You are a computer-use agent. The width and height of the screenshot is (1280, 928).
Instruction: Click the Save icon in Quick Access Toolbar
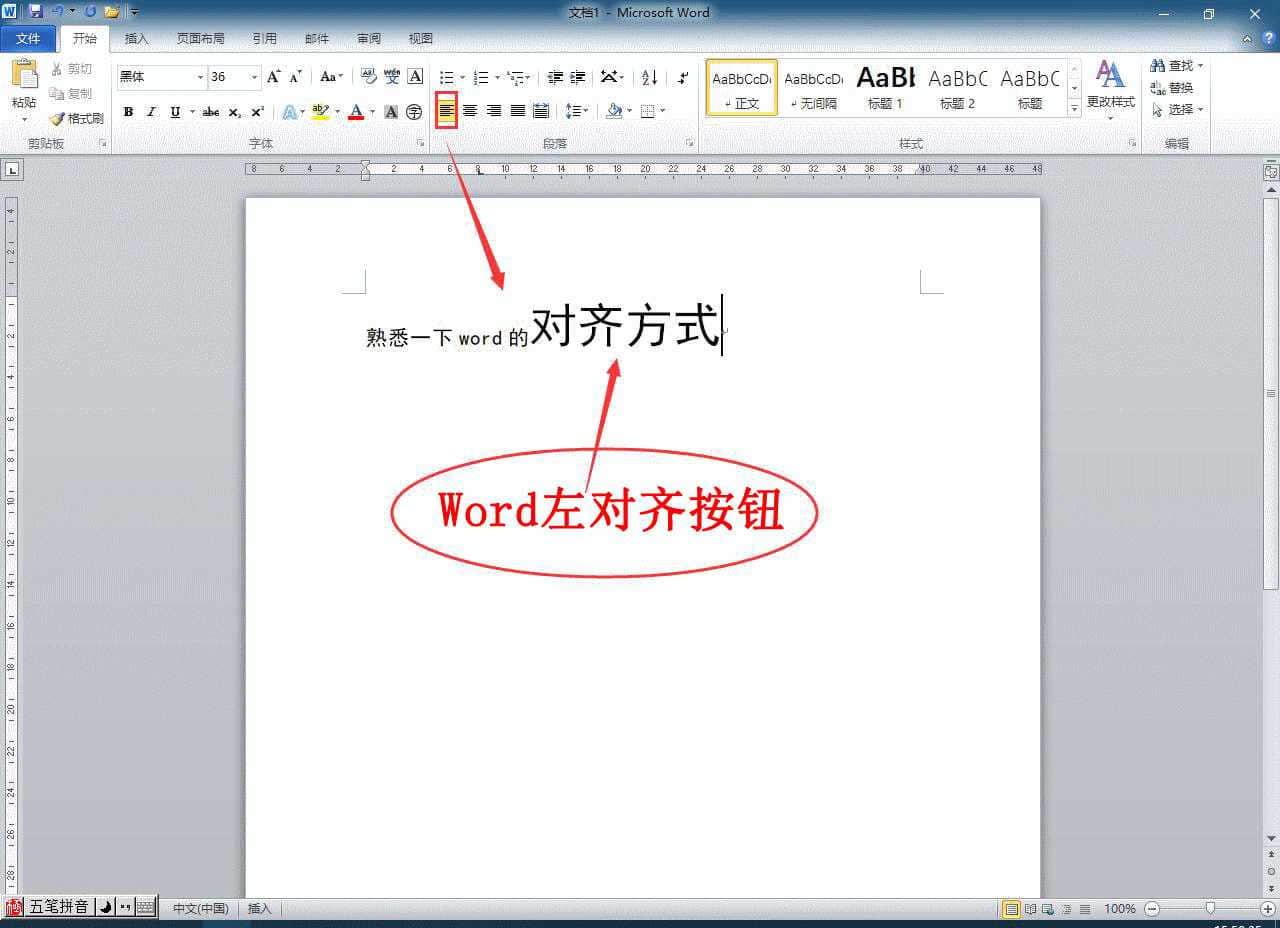pyautogui.click(x=36, y=12)
